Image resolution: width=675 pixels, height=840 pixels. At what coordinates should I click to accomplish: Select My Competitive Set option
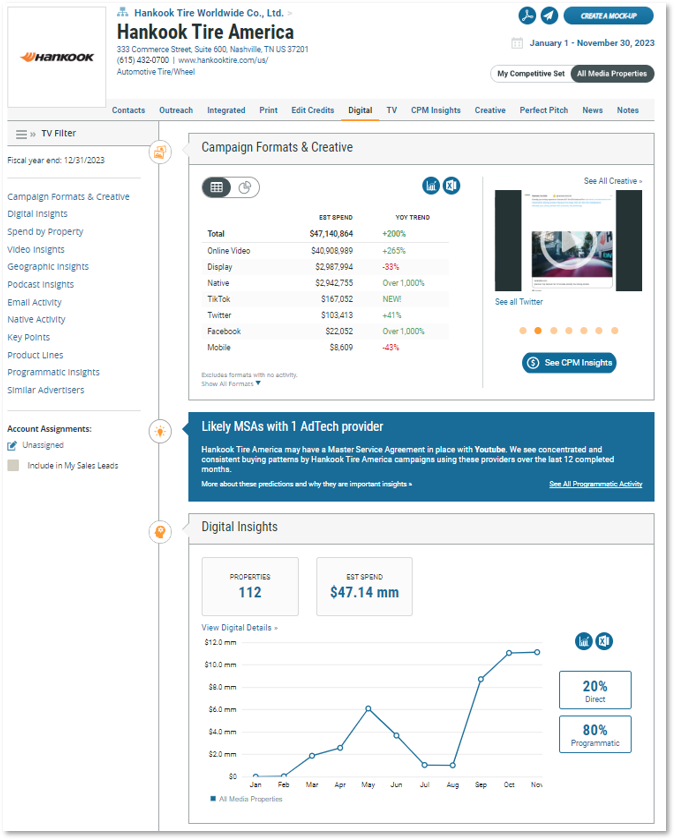point(530,73)
